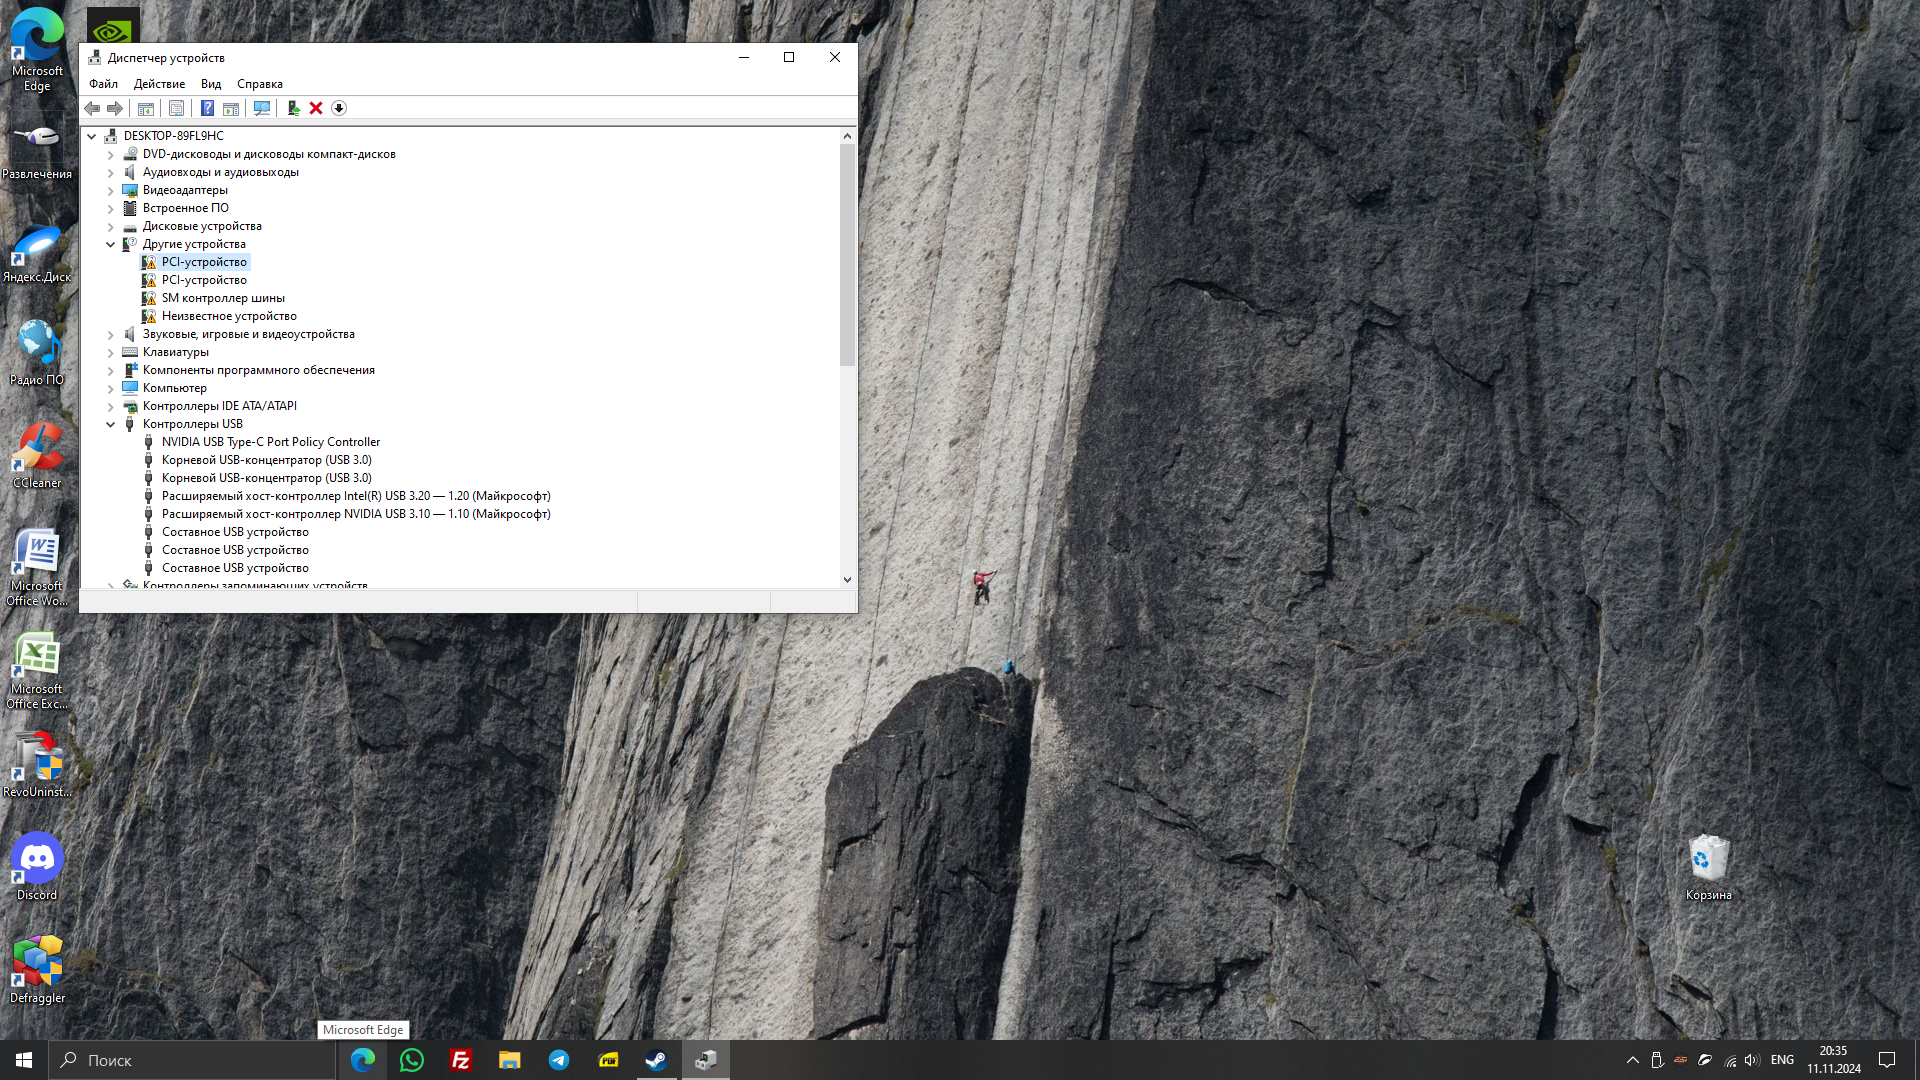Click the device tree scroll-down arrow
The width and height of the screenshot is (1920, 1080).
(x=847, y=579)
